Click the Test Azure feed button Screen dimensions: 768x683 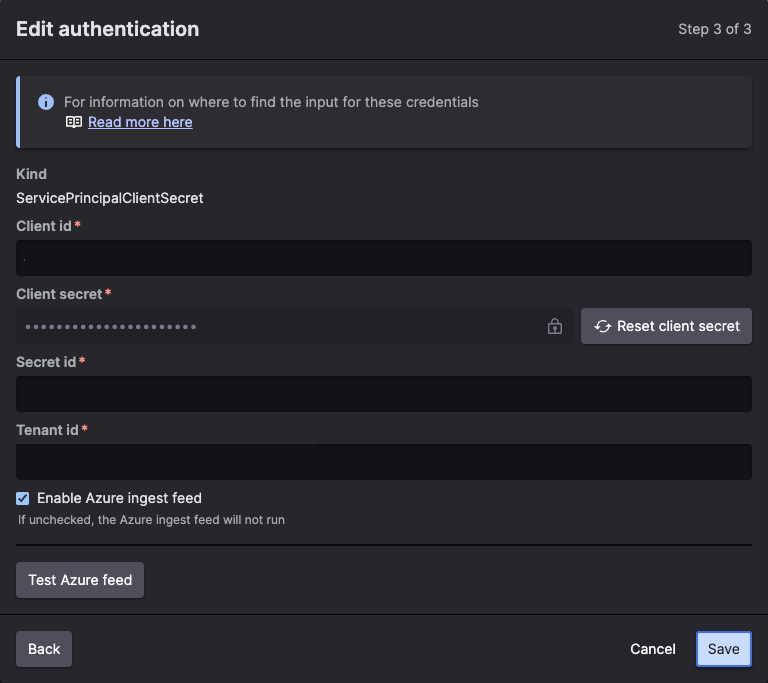point(80,580)
